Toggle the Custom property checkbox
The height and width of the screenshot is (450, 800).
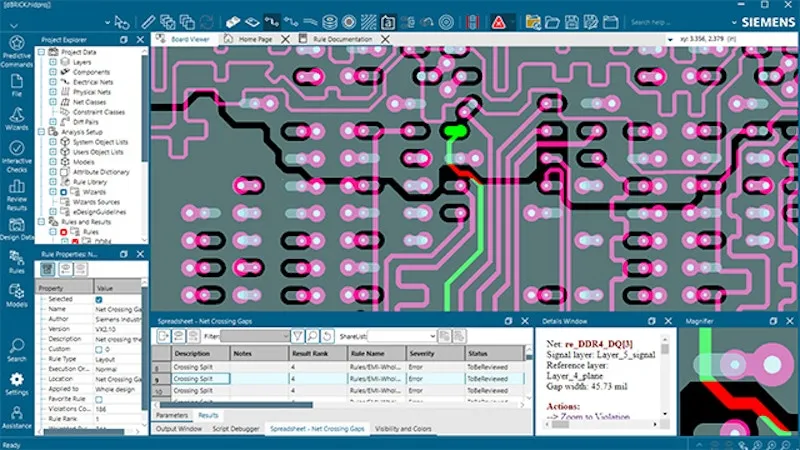point(99,349)
